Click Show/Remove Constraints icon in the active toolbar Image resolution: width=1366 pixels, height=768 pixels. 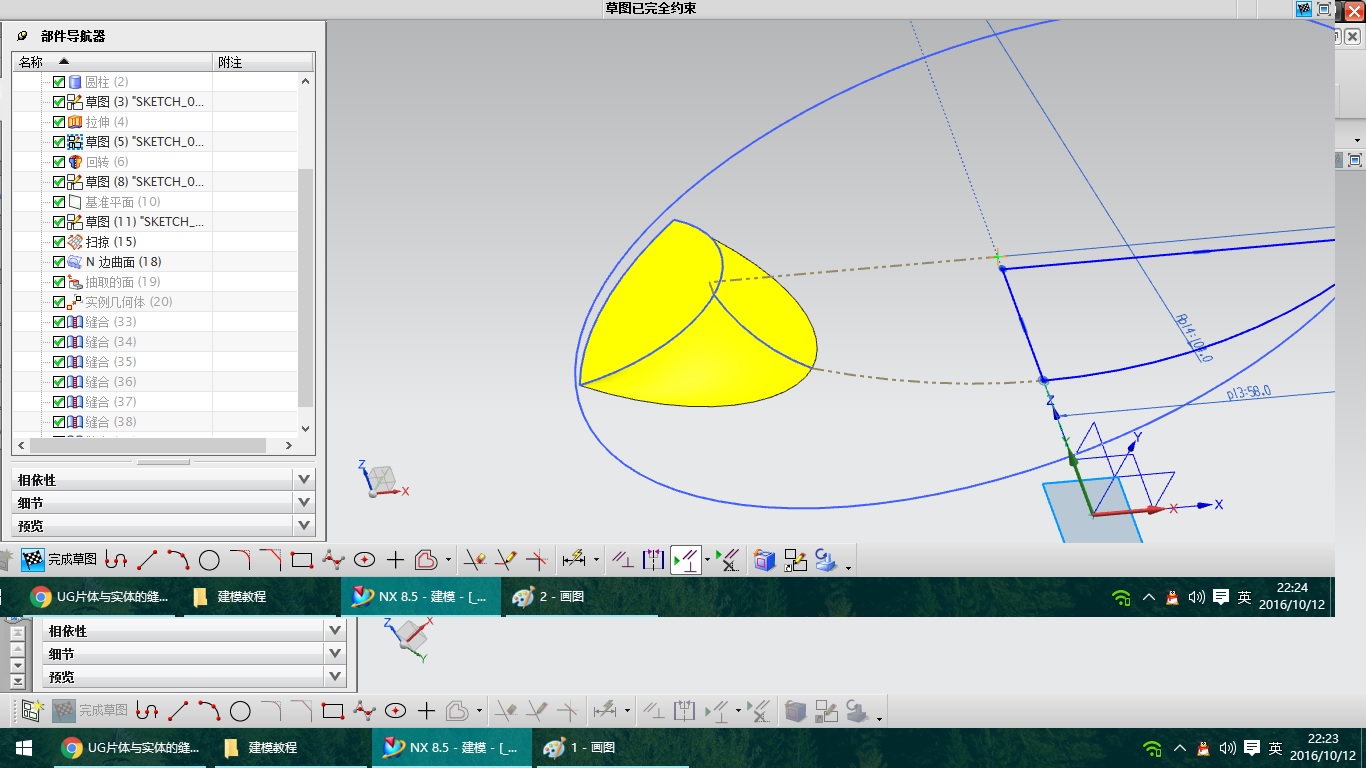tap(729, 560)
